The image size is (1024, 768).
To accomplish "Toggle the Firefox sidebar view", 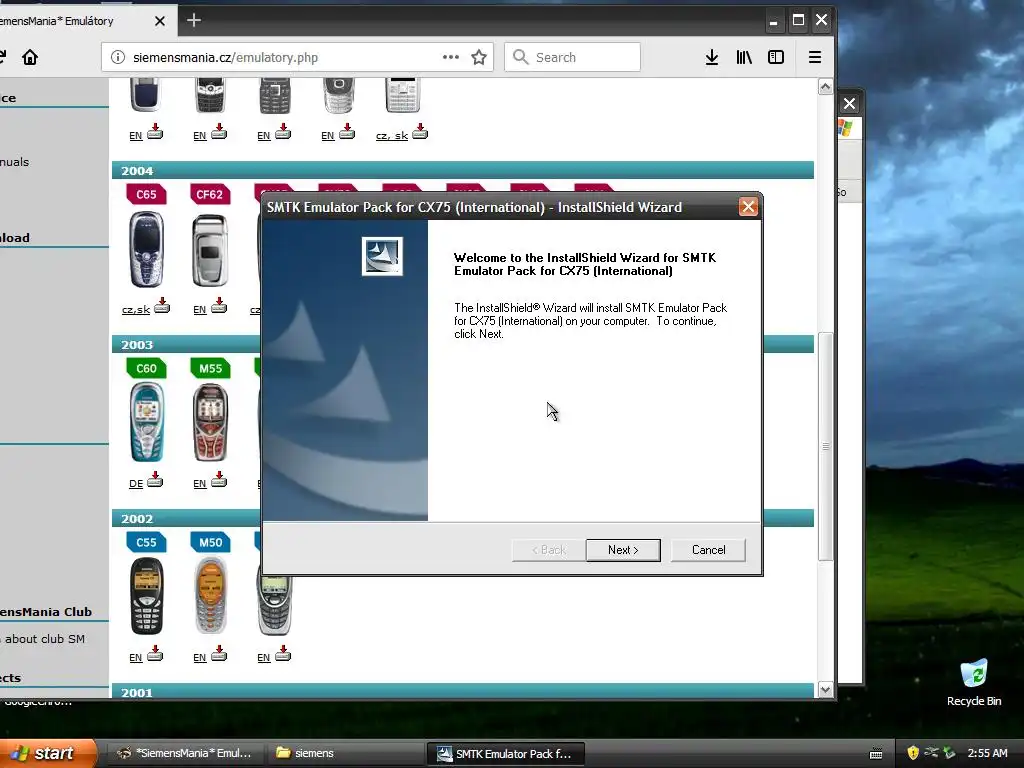I will pos(776,57).
